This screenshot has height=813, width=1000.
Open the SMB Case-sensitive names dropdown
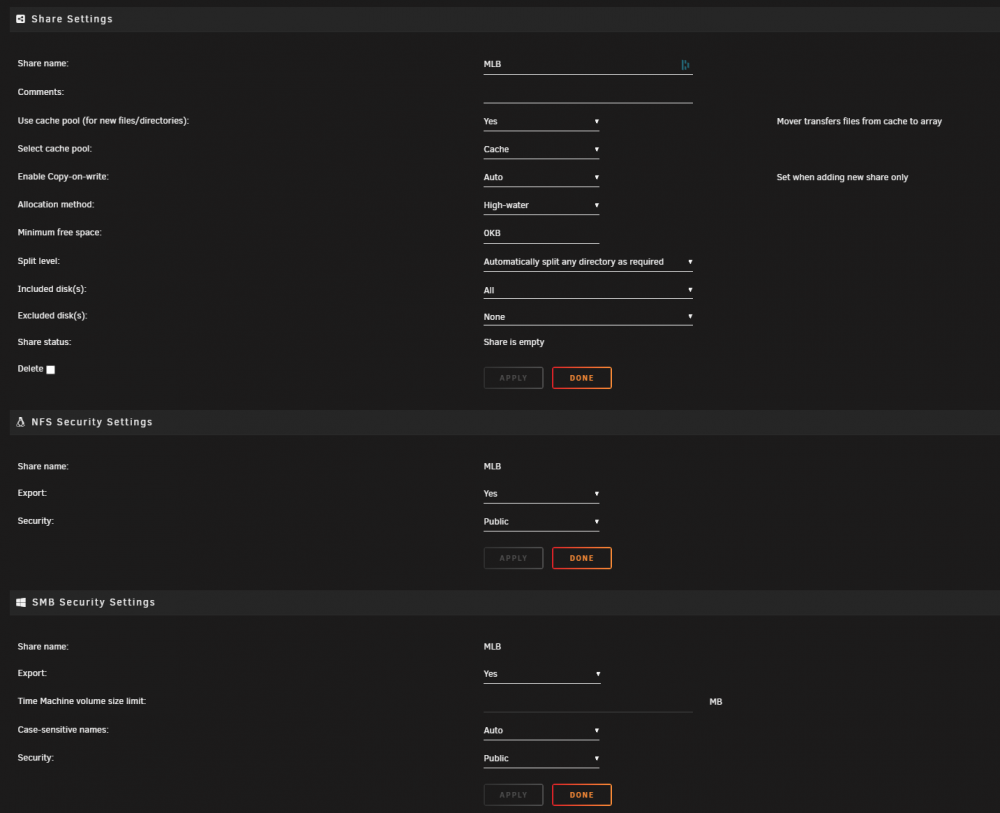point(541,731)
